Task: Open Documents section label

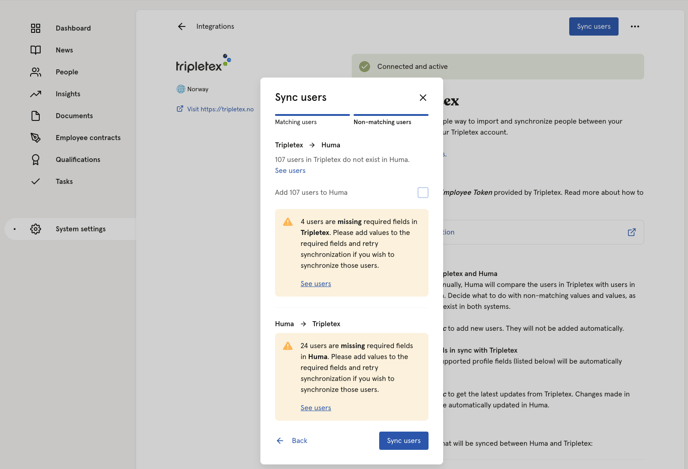Action: click(74, 116)
